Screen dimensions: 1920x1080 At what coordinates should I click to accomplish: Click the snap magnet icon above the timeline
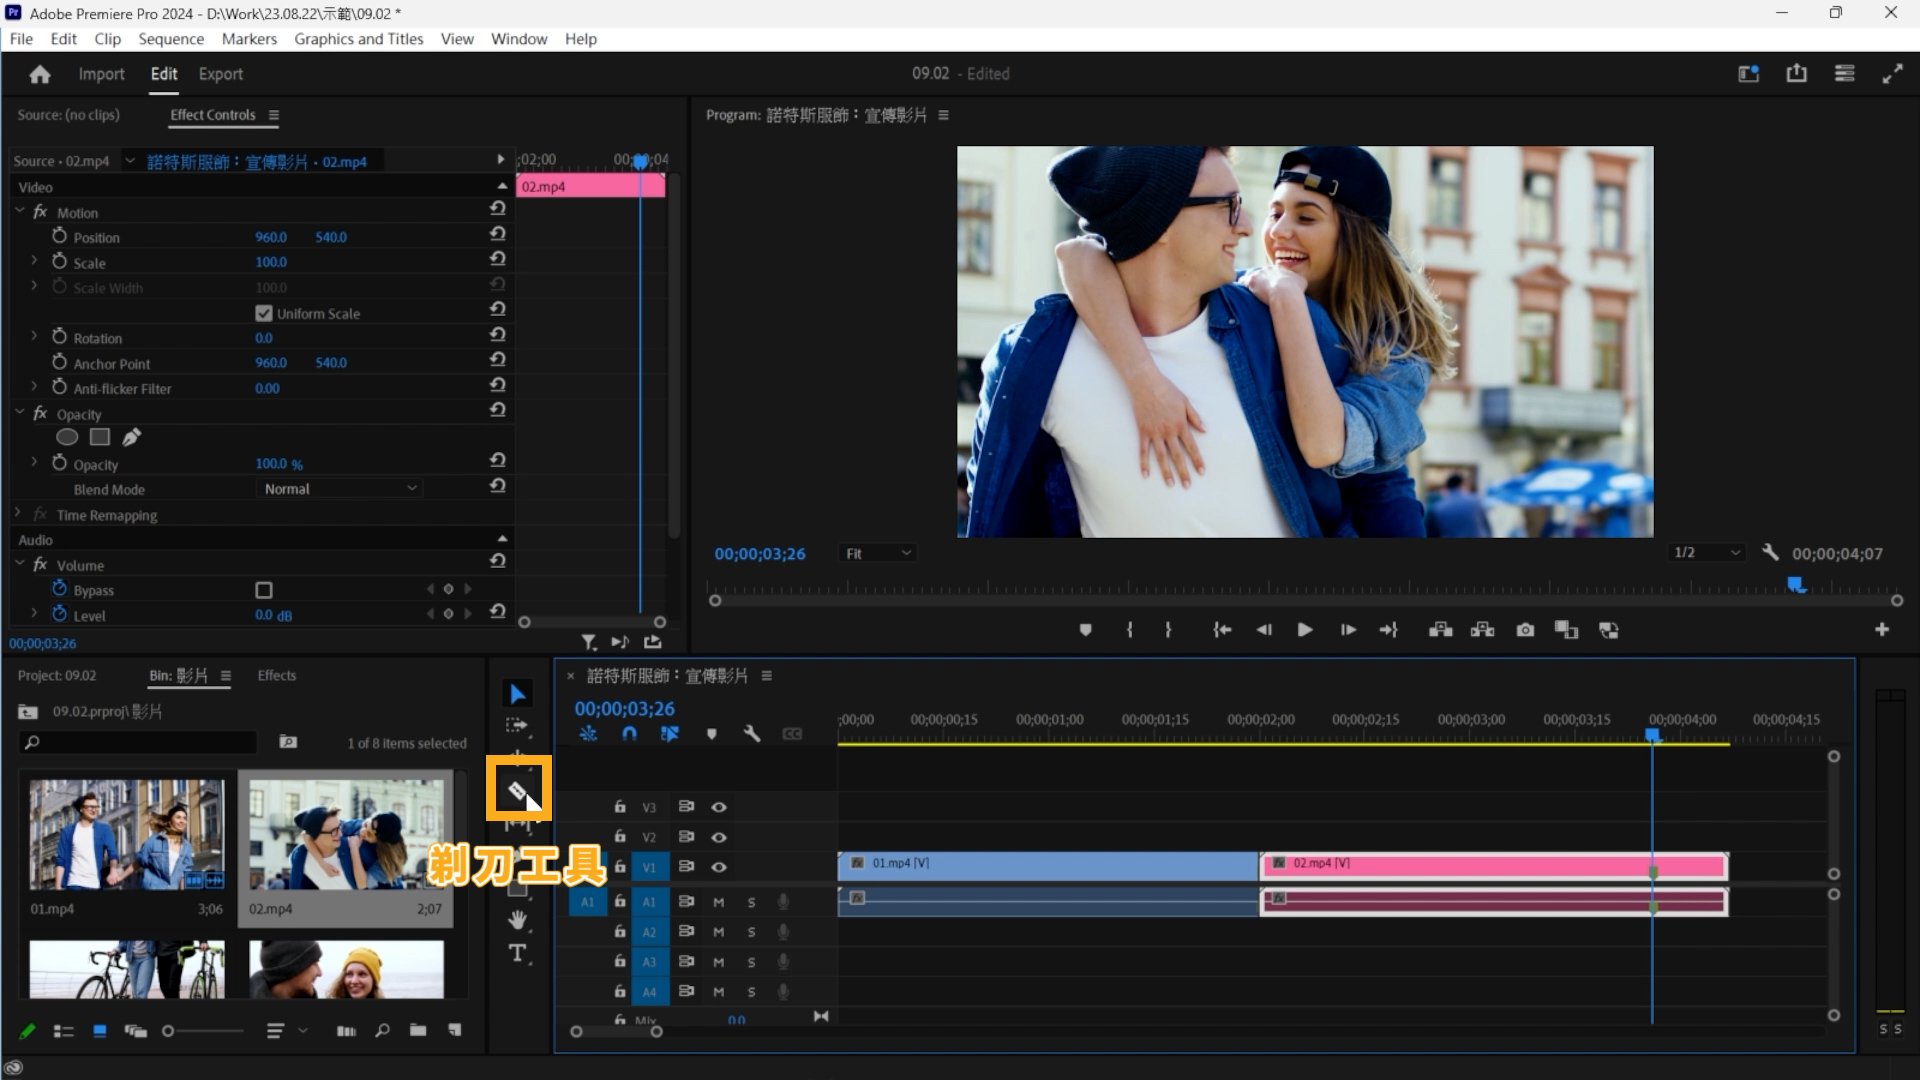[x=630, y=733]
